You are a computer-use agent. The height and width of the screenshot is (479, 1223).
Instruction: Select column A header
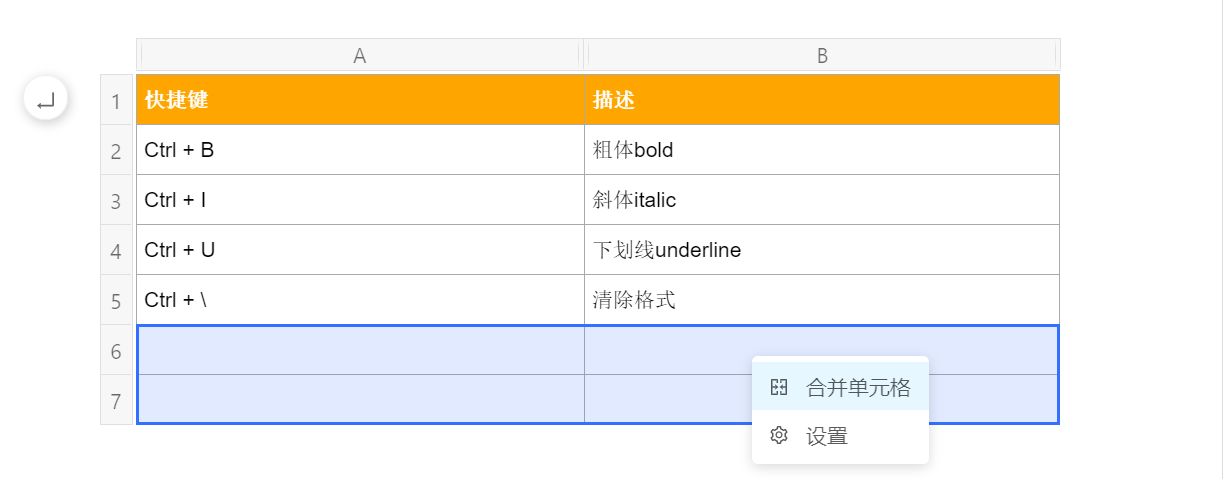(360, 56)
